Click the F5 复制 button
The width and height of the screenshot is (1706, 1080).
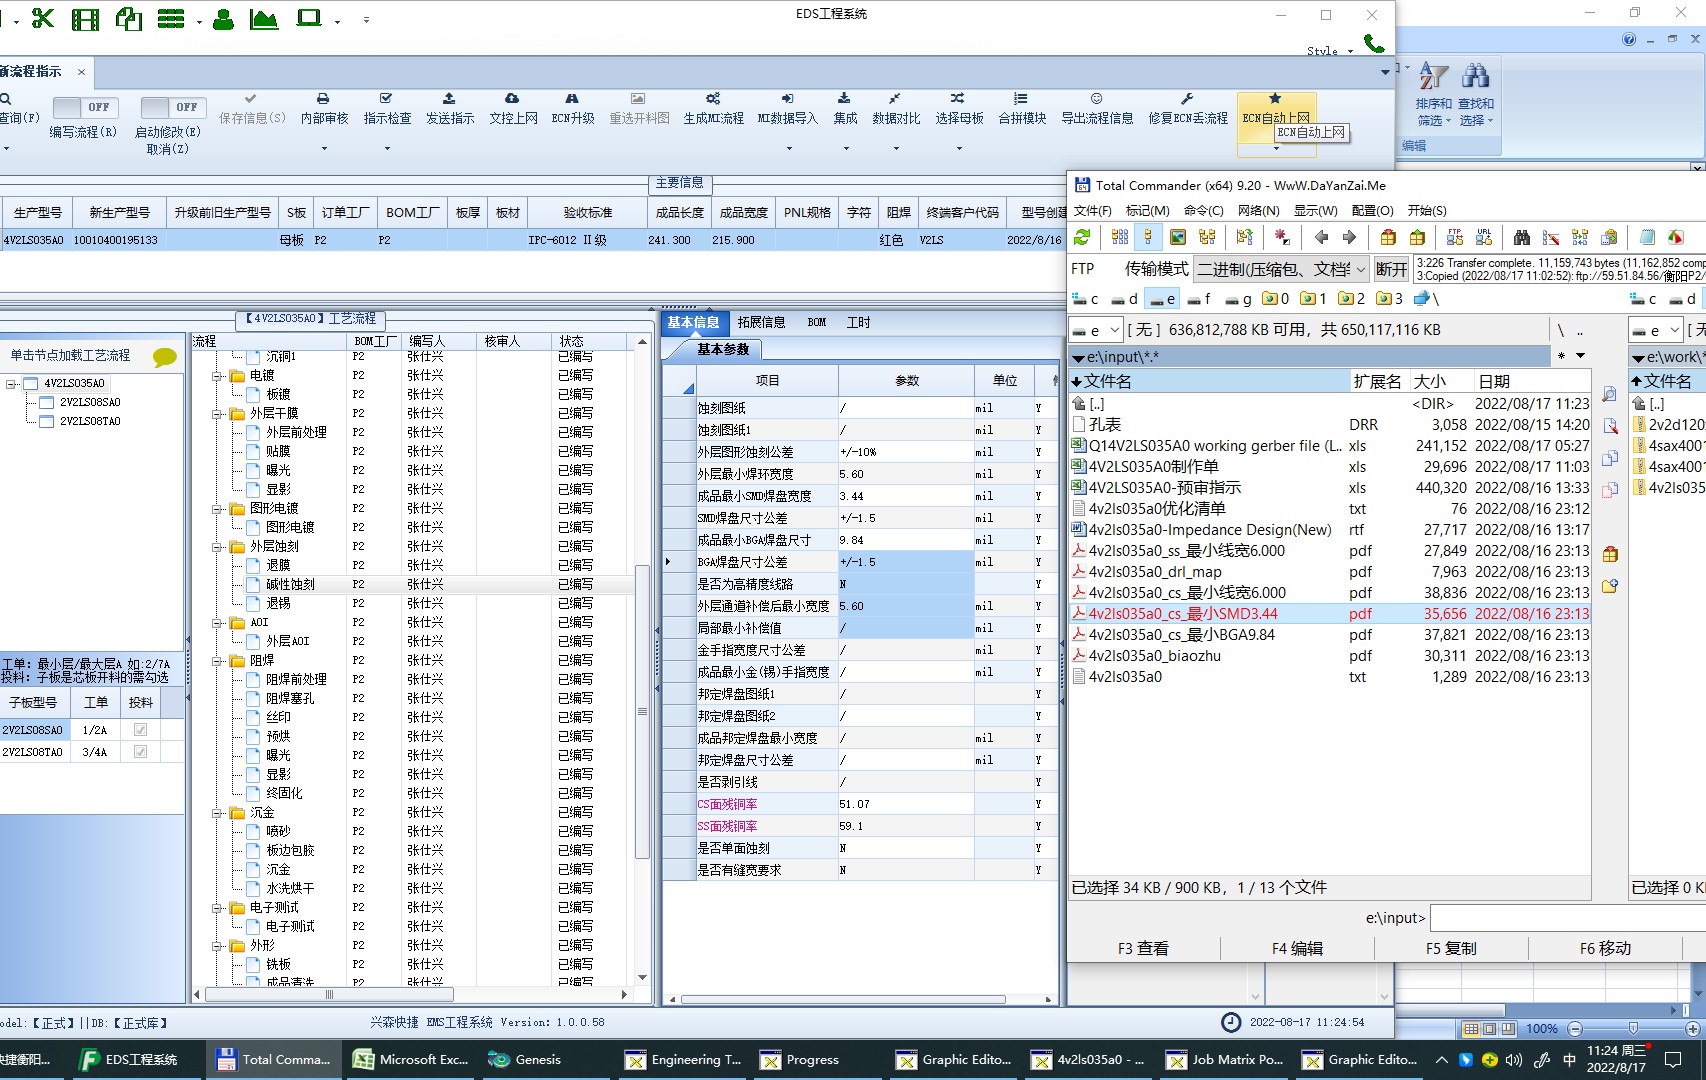pyautogui.click(x=1451, y=948)
